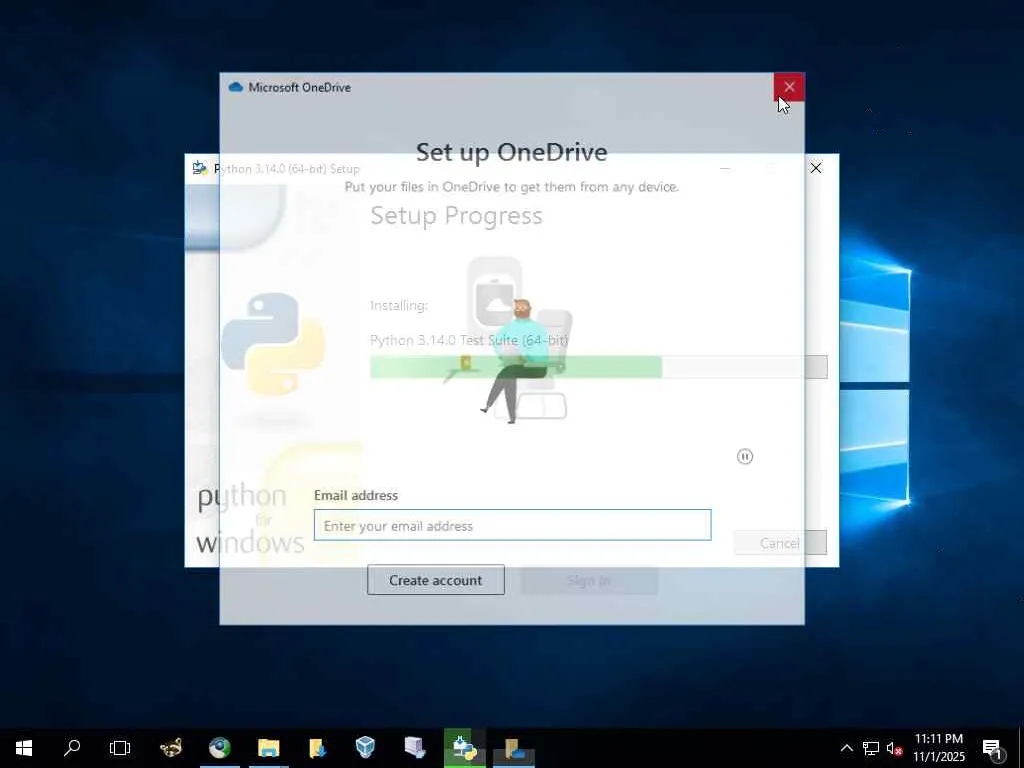Open the globe browser icon on taskbar
This screenshot has height=768, width=1024.
[x=220, y=748]
